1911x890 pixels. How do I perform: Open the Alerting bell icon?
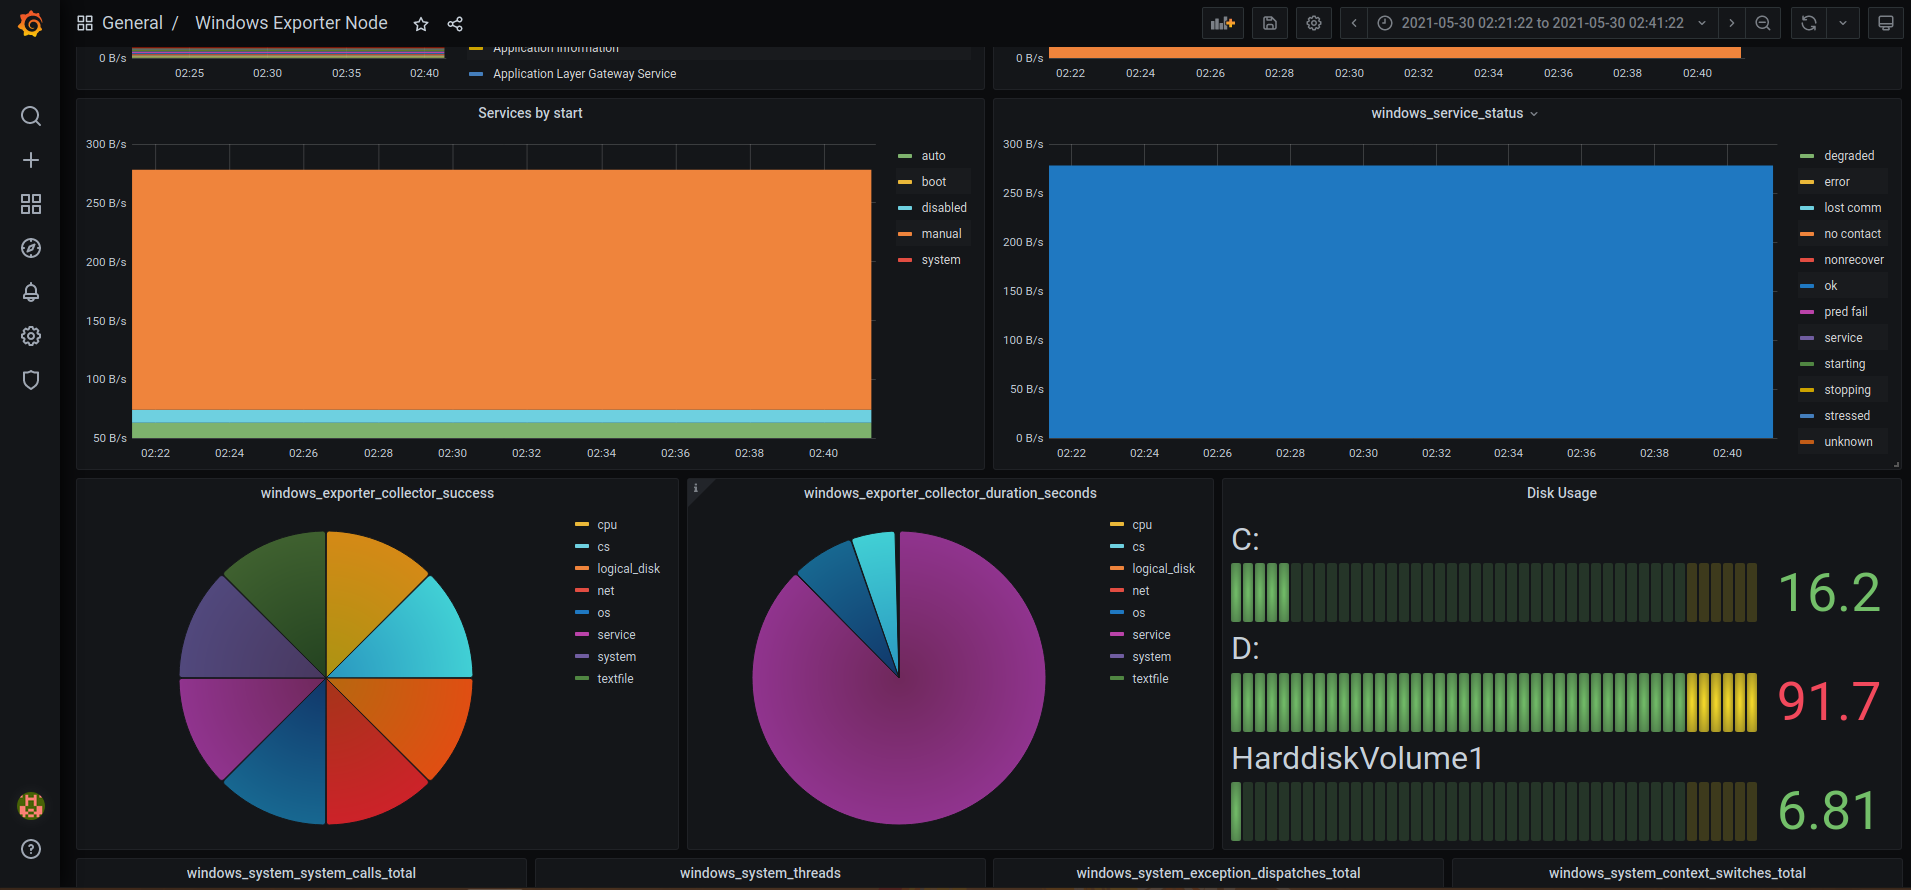[31, 292]
